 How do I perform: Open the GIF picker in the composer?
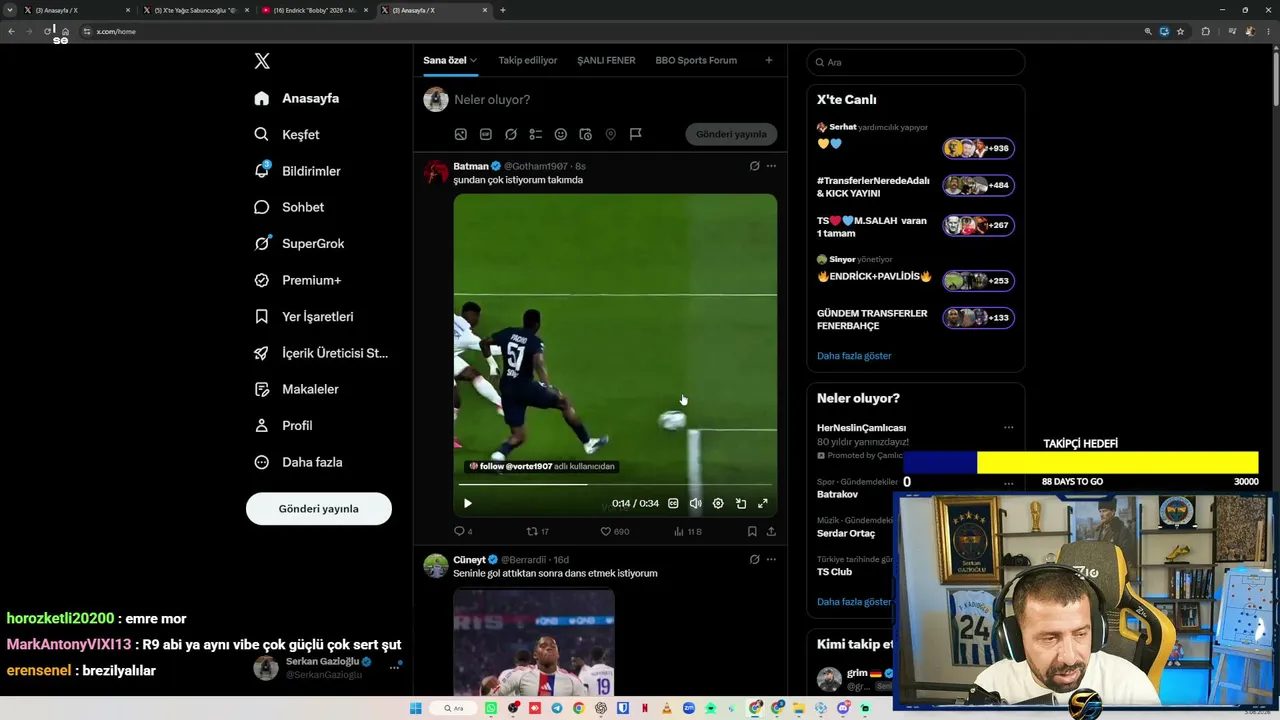pyautogui.click(x=486, y=134)
